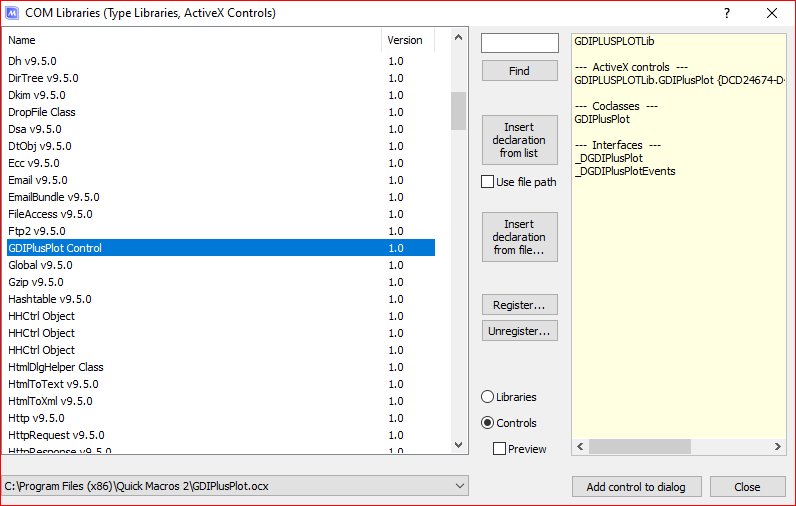Click the COM Libraries title bar app icon
Image resolution: width=796 pixels, height=506 pixels.
[x=12, y=13]
